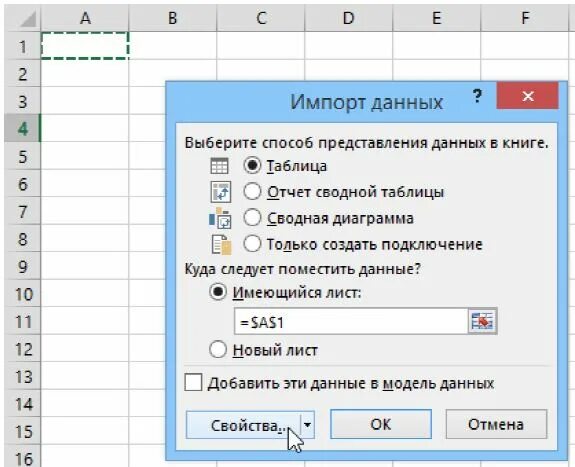The height and width of the screenshot is (467, 575).
Task: Click the Отмена button
Action: tap(496, 424)
